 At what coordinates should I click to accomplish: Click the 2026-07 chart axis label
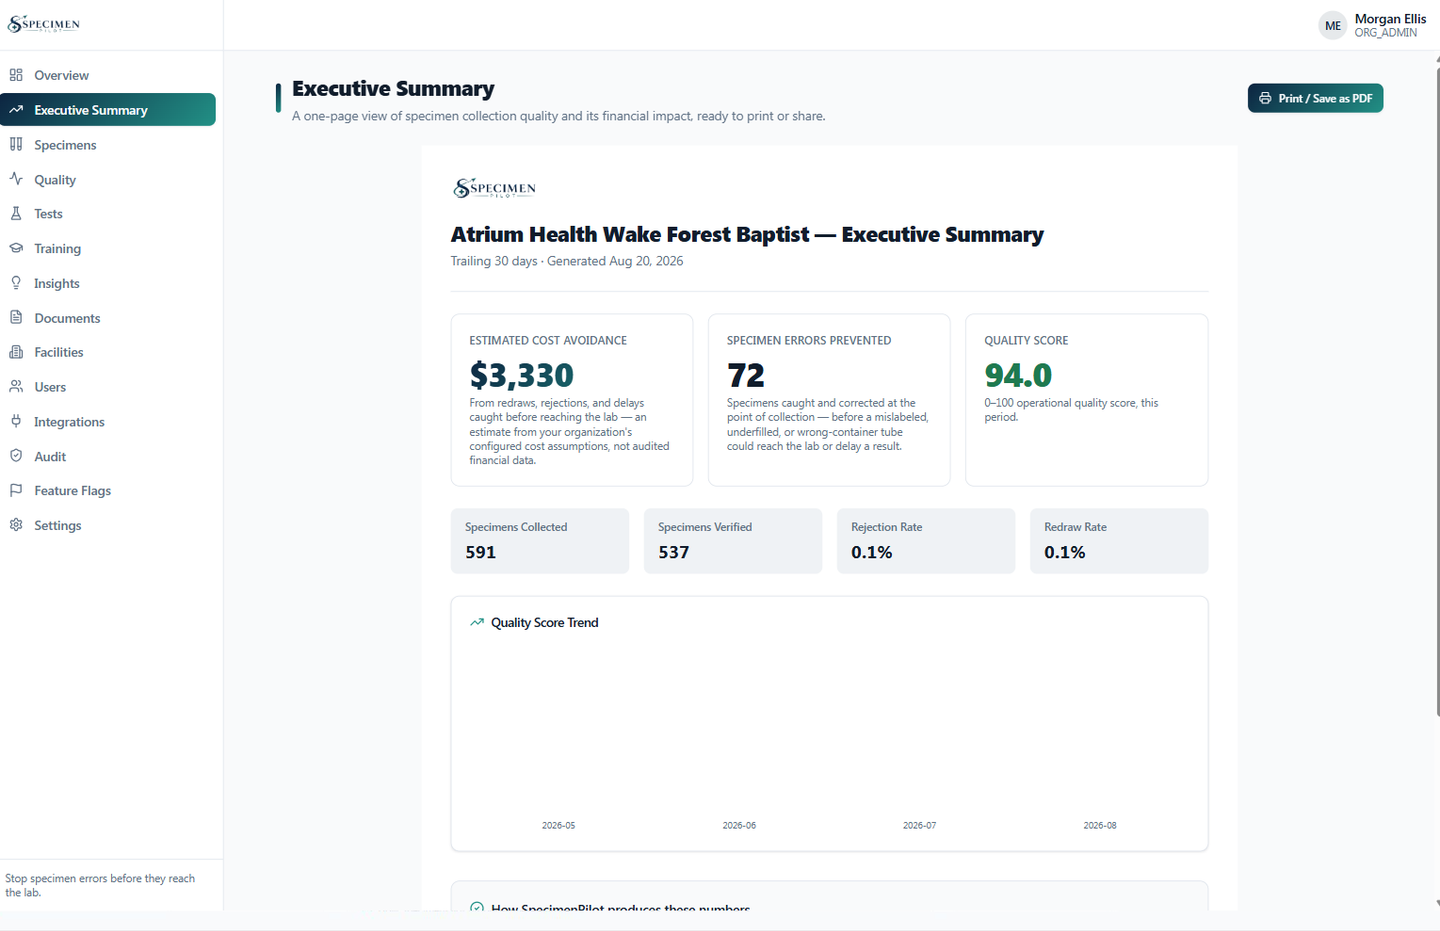click(919, 826)
